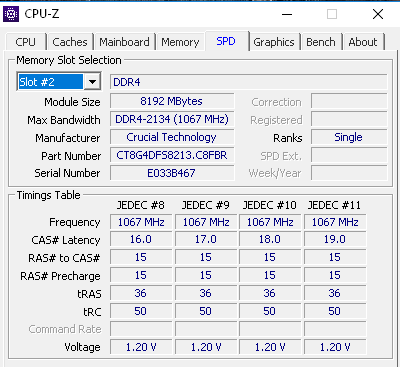The image size is (400, 367).
Task: Click the JEDEC #8 column header
Action: tap(141, 205)
